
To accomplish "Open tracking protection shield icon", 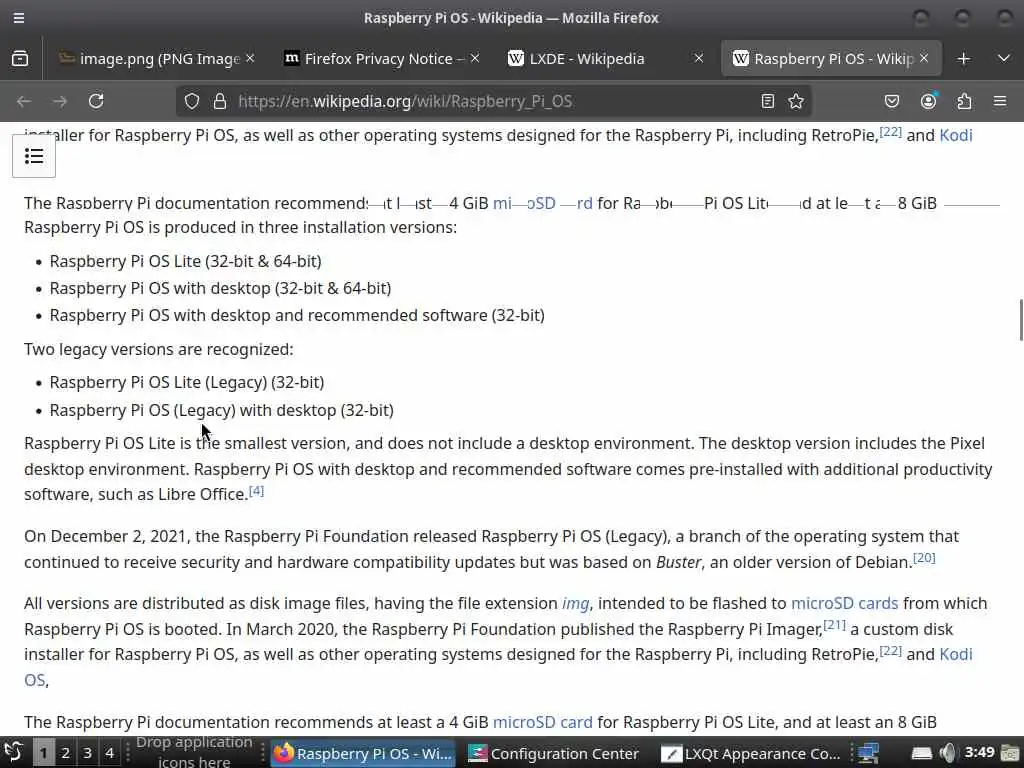I will coord(191,101).
